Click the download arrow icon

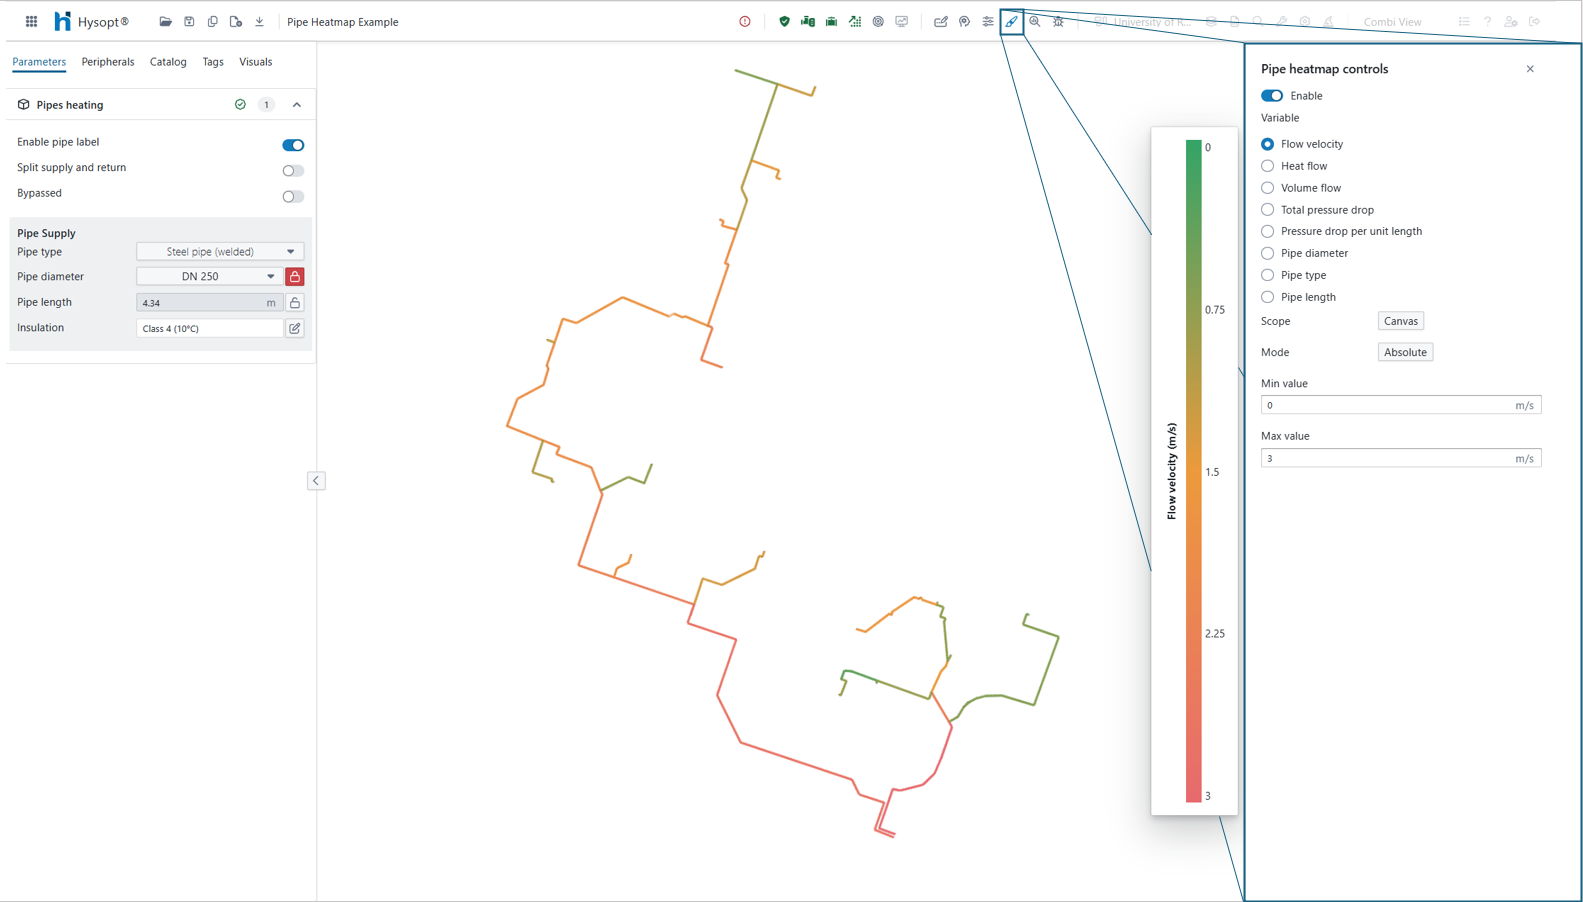click(x=259, y=21)
